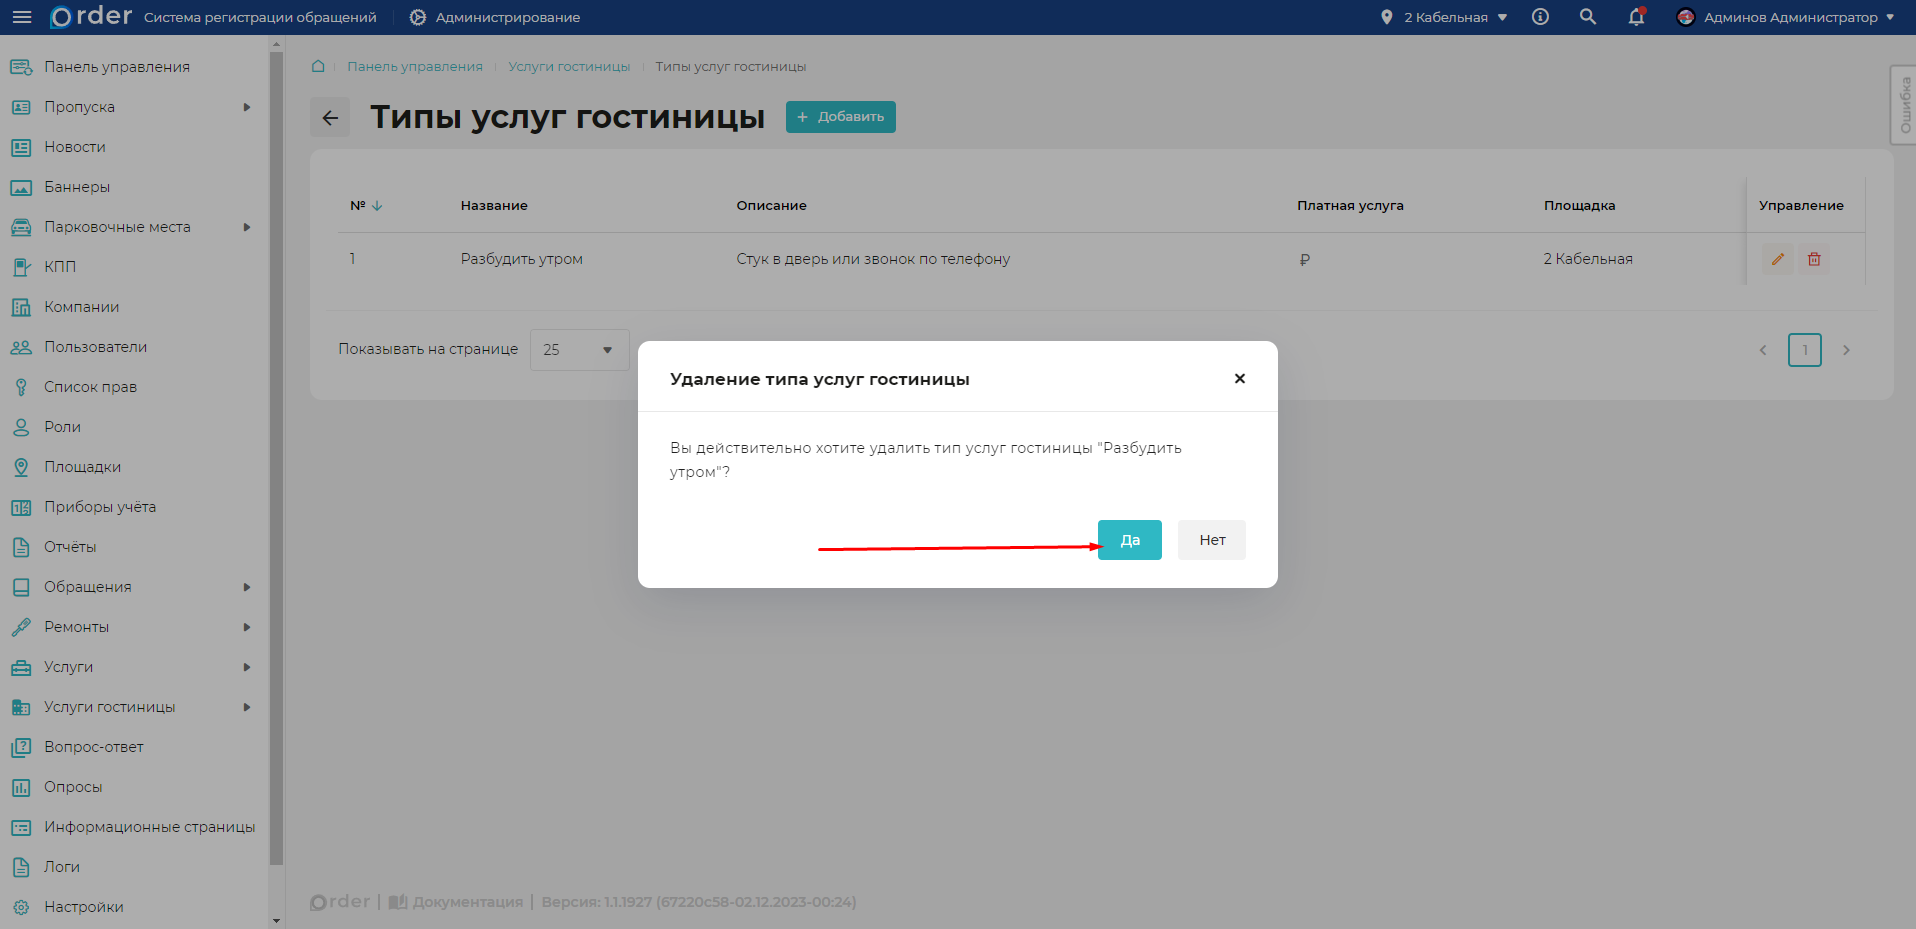Click the back arrow next to Типы услуг гостиницы

(330, 117)
